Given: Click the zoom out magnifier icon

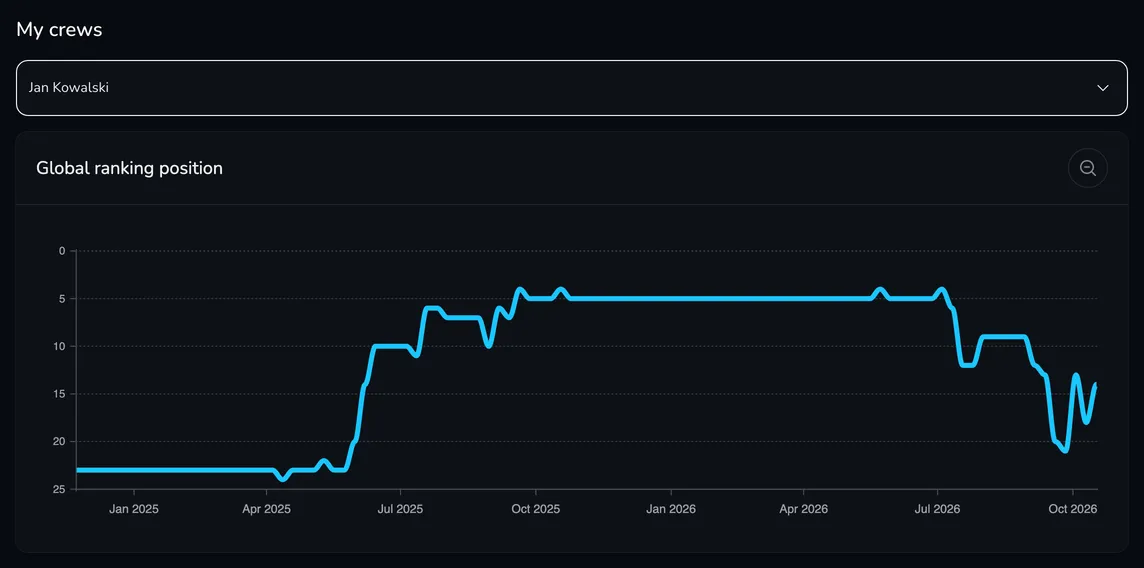Looking at the screenshot, I should (x=1087, y=168).
